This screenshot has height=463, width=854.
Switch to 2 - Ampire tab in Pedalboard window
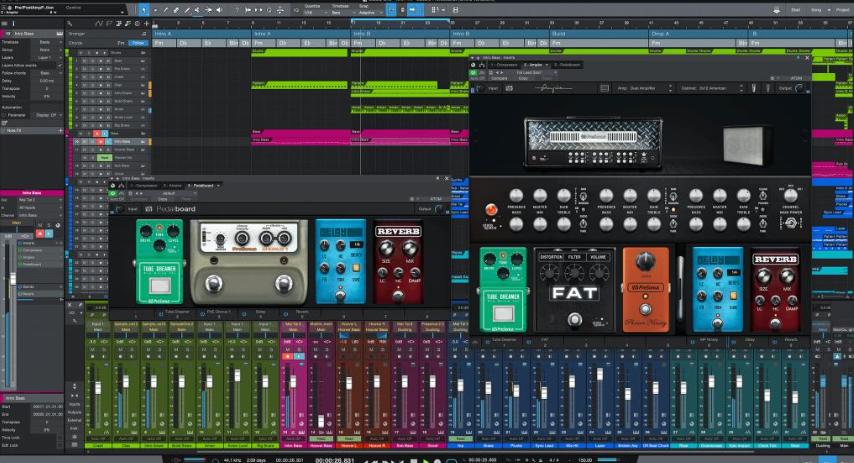pos(172,186)
